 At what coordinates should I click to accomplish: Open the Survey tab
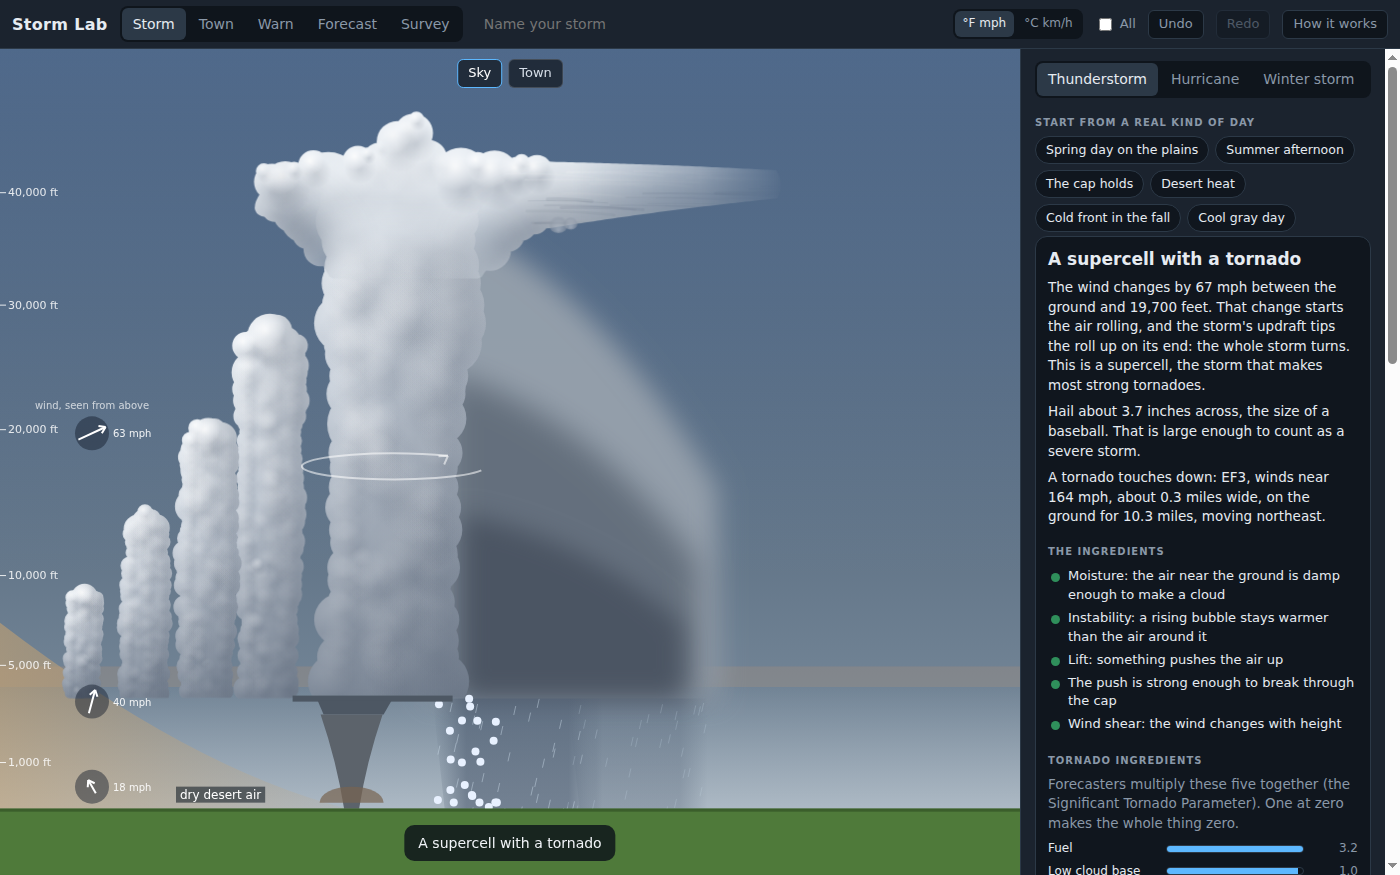click(425, 24)
